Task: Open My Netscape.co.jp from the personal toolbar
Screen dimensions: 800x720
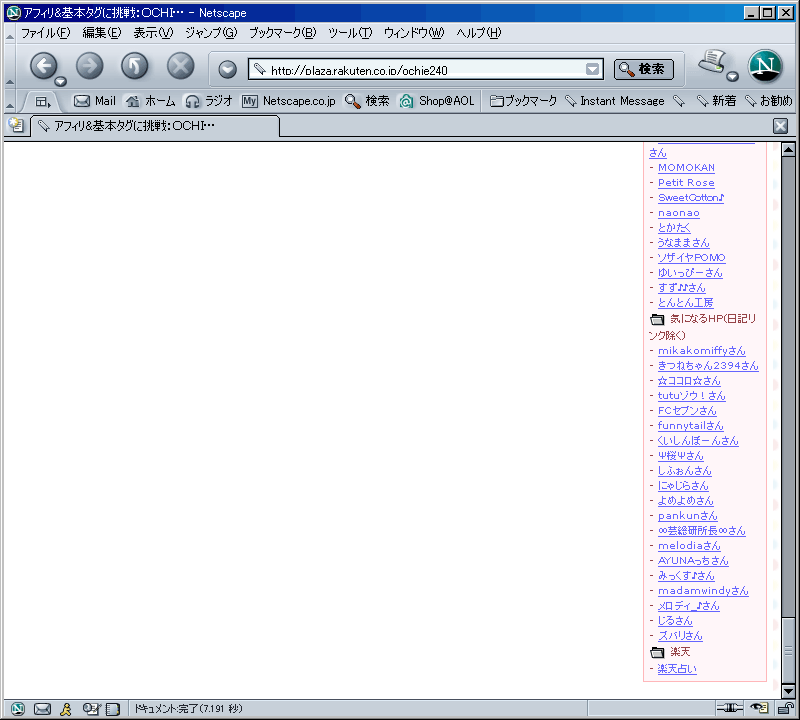Action: 289,101
